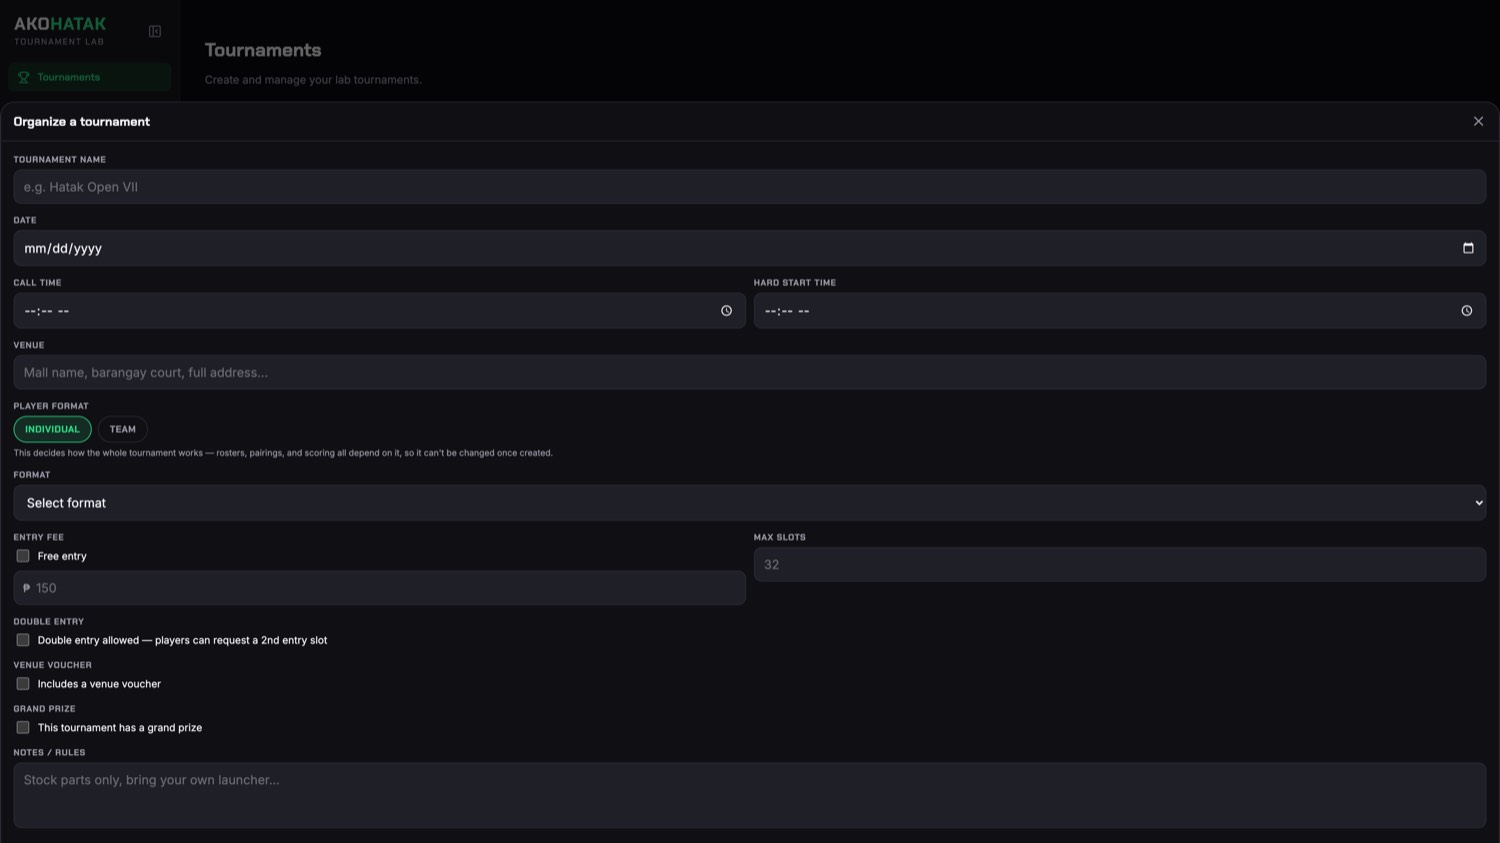
Task: Collapse the sidebar panel icon
Action: point(155,31)
